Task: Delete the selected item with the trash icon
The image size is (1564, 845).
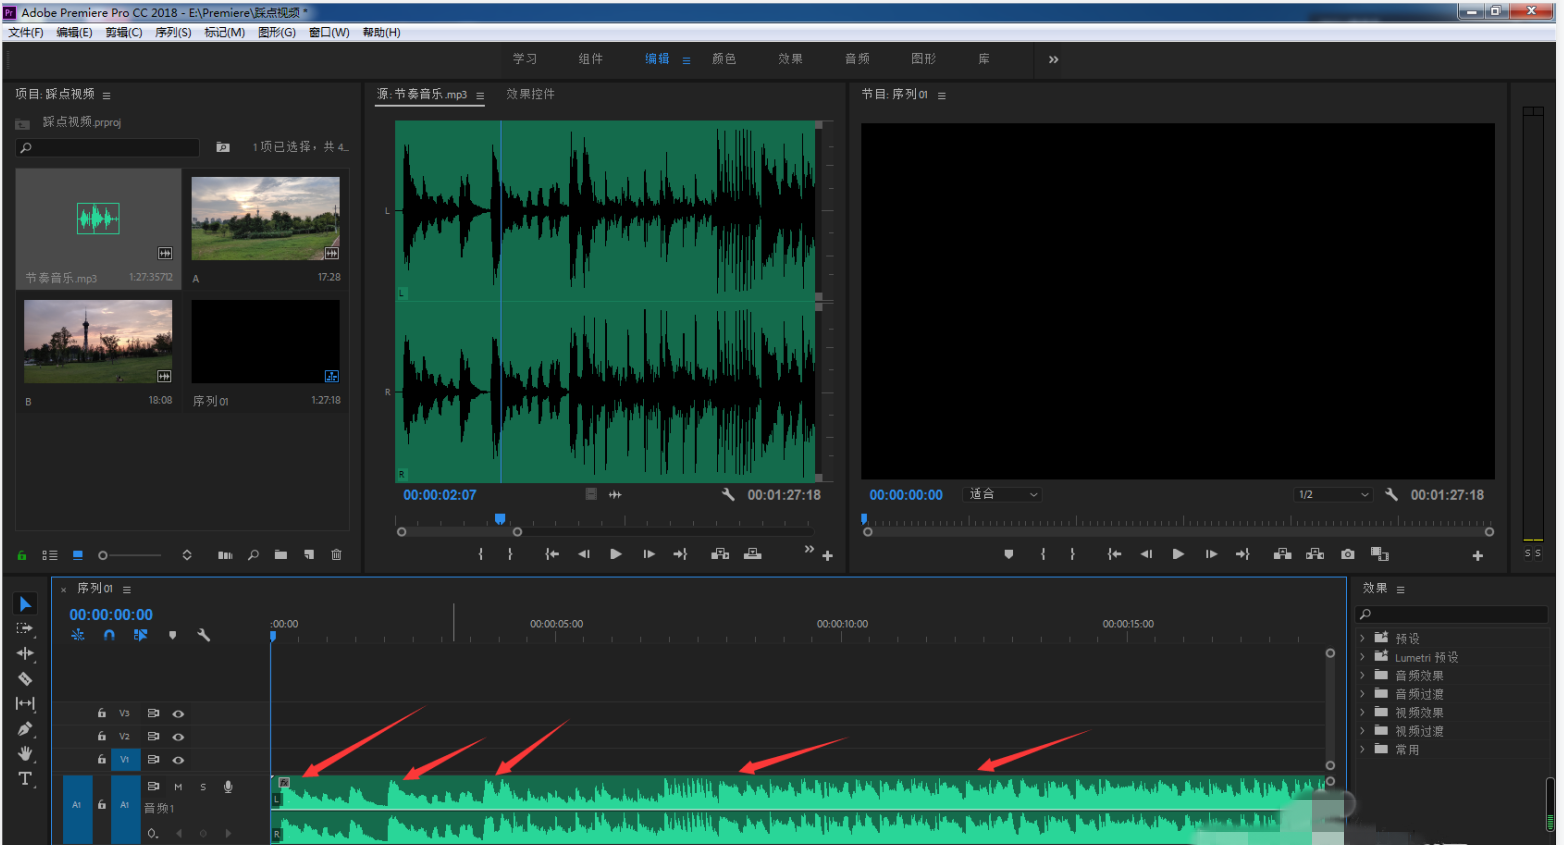Action: pyautogui.click(x=336, y=555)
